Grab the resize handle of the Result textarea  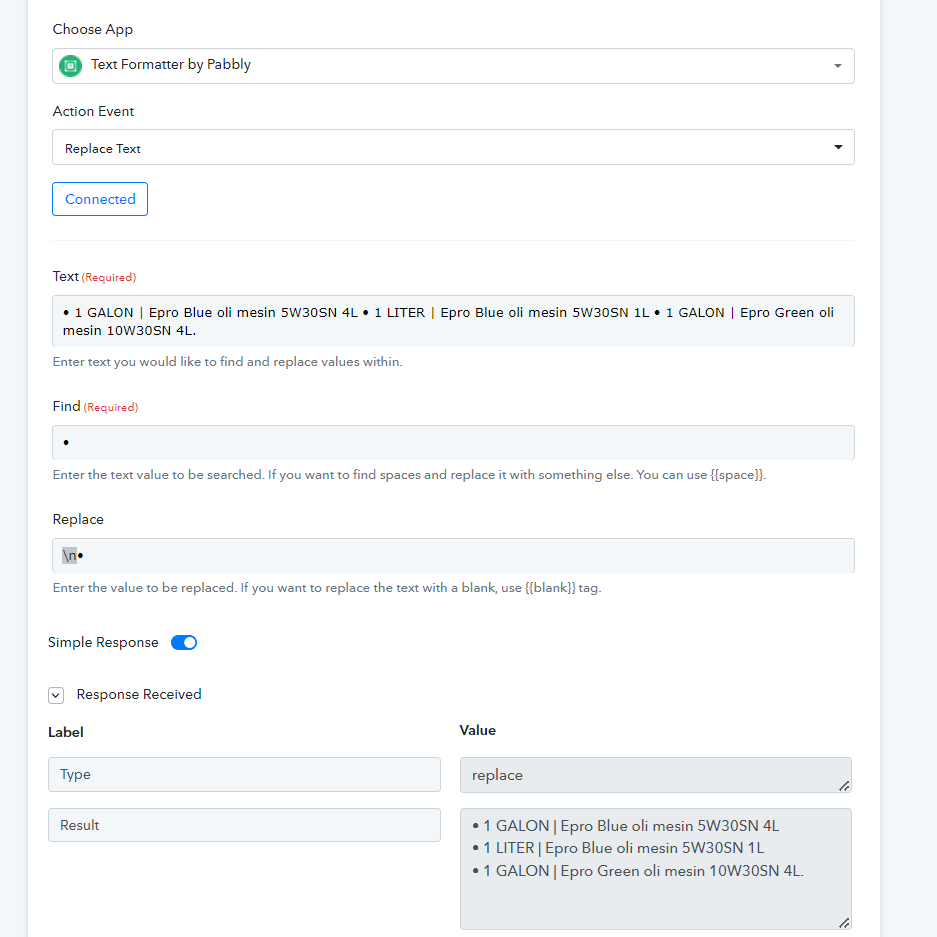(x=845, y=923)
